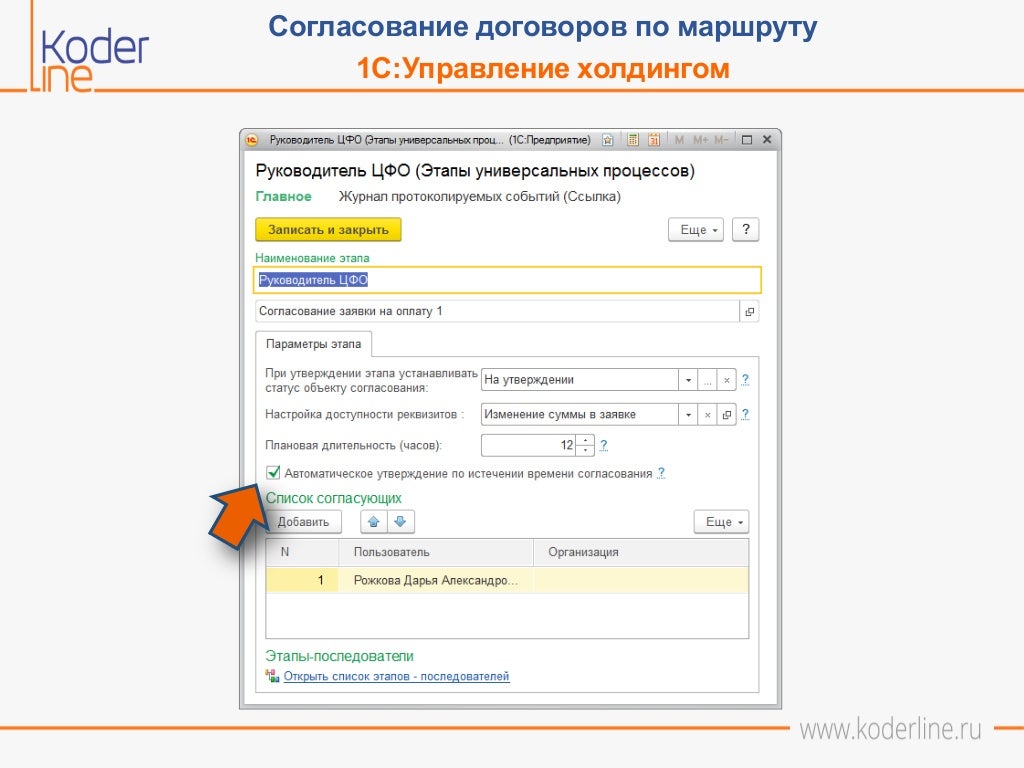The width and height of the screenshot is (1024, 768).
Task: Expand the Изменение суммы в заявке dropdown
Action: (688, 414)
